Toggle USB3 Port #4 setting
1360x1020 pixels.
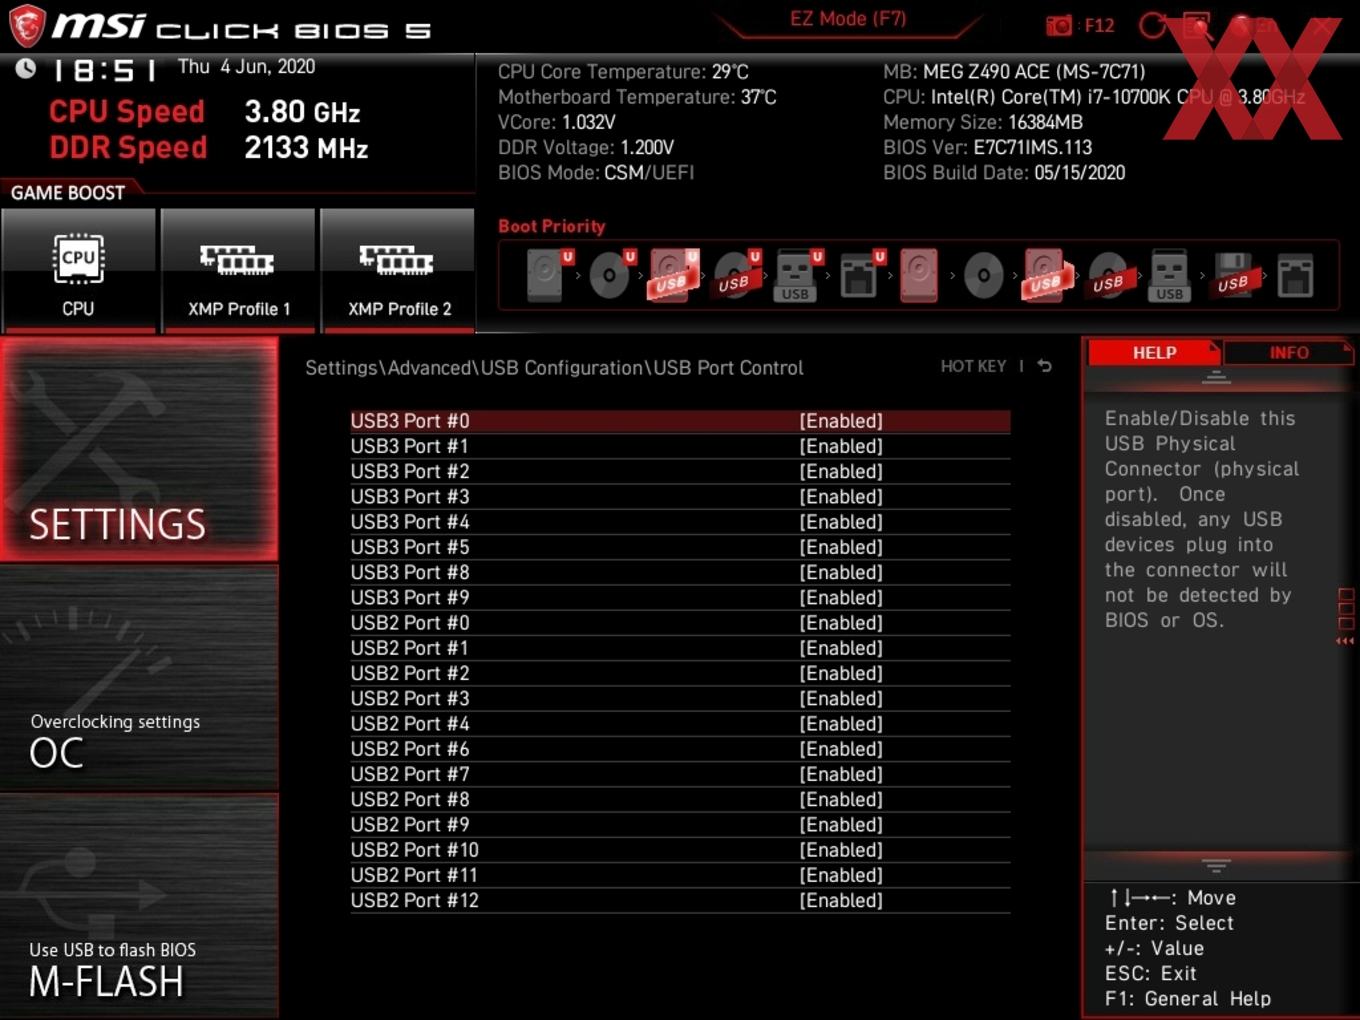(x=680, y=522)
